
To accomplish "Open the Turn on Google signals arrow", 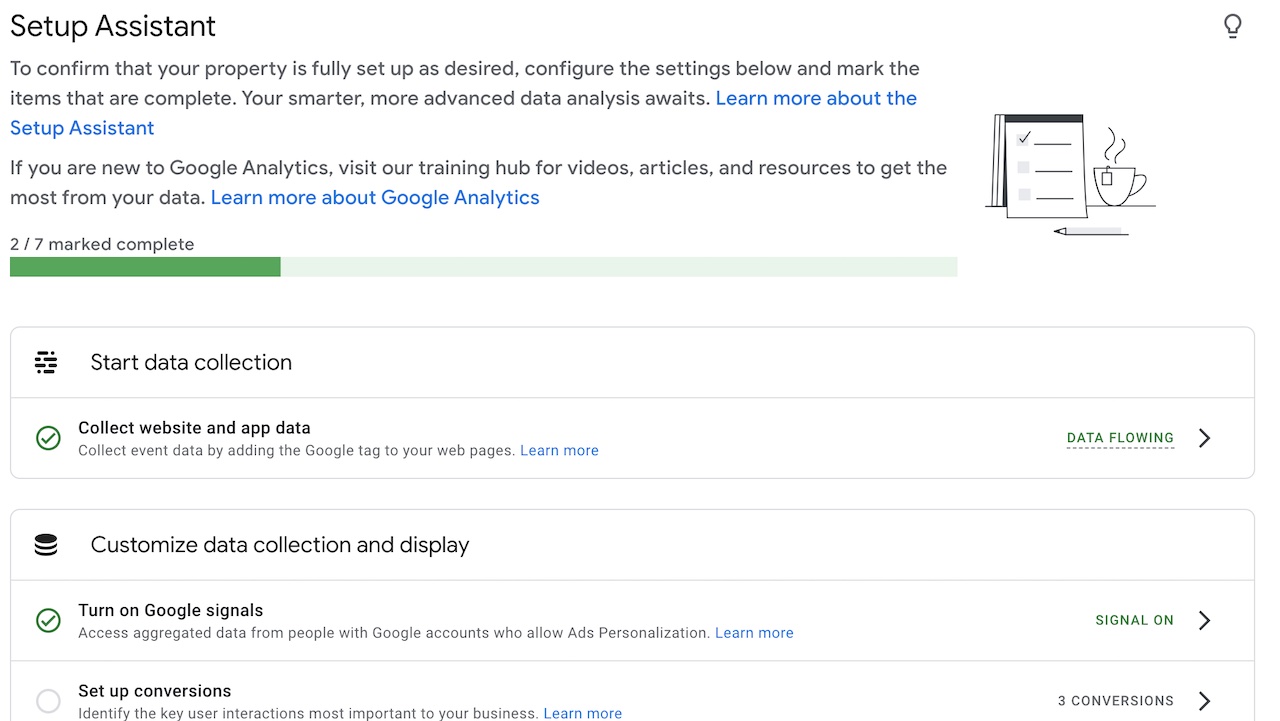I will [1205, 620].
